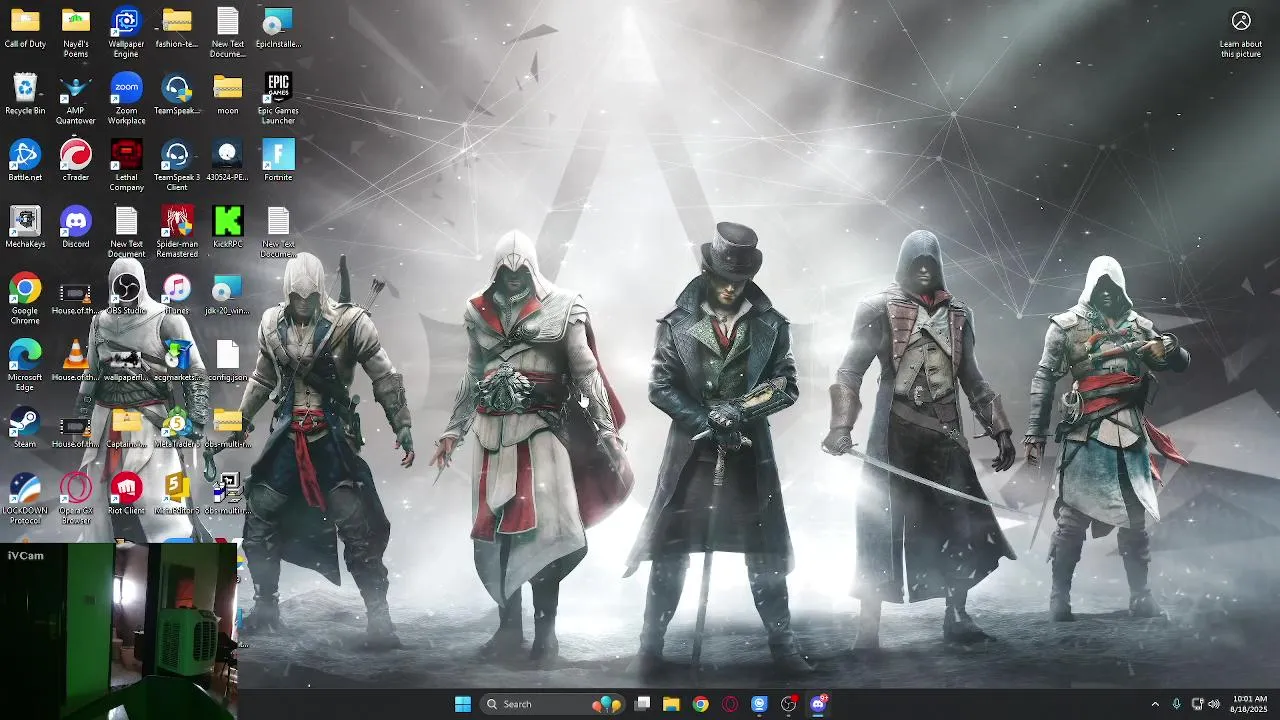Open KickRPC desktop icon

228,229
